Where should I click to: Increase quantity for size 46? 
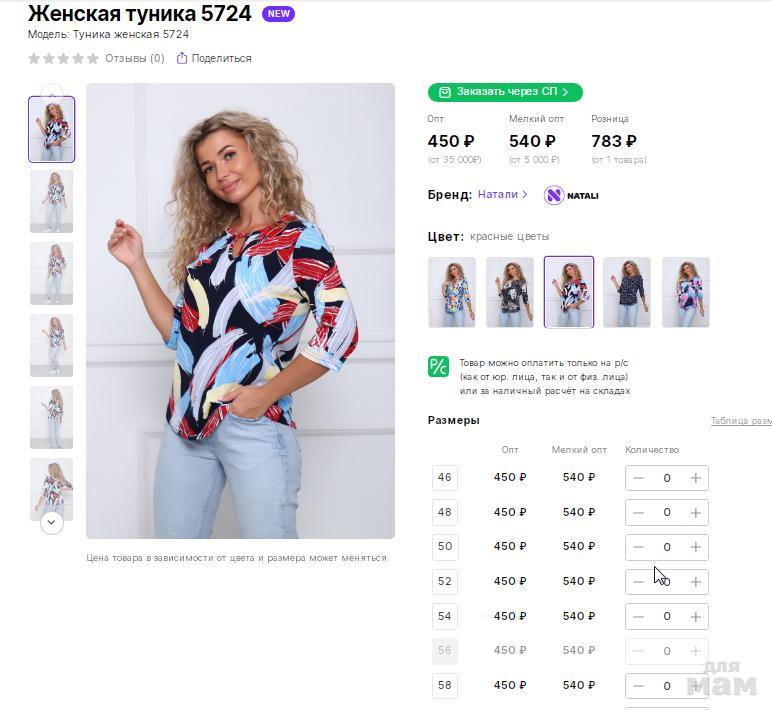pyautogui.click(x=696, y=478)
